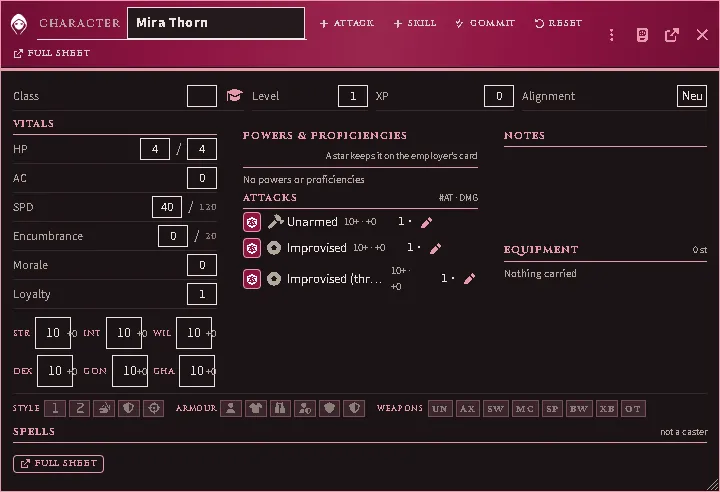720x492 pixels.
Task: Toggle the MC weapon proficiency
Action: tap(525, 409)
